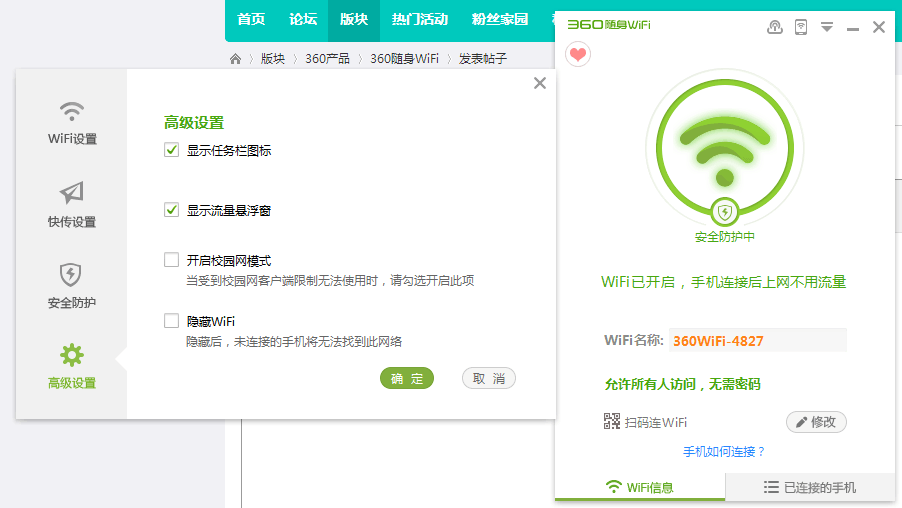Open the 论坛 navigation tab
This screenshot has width=902, height=508.
click(303, 20)
